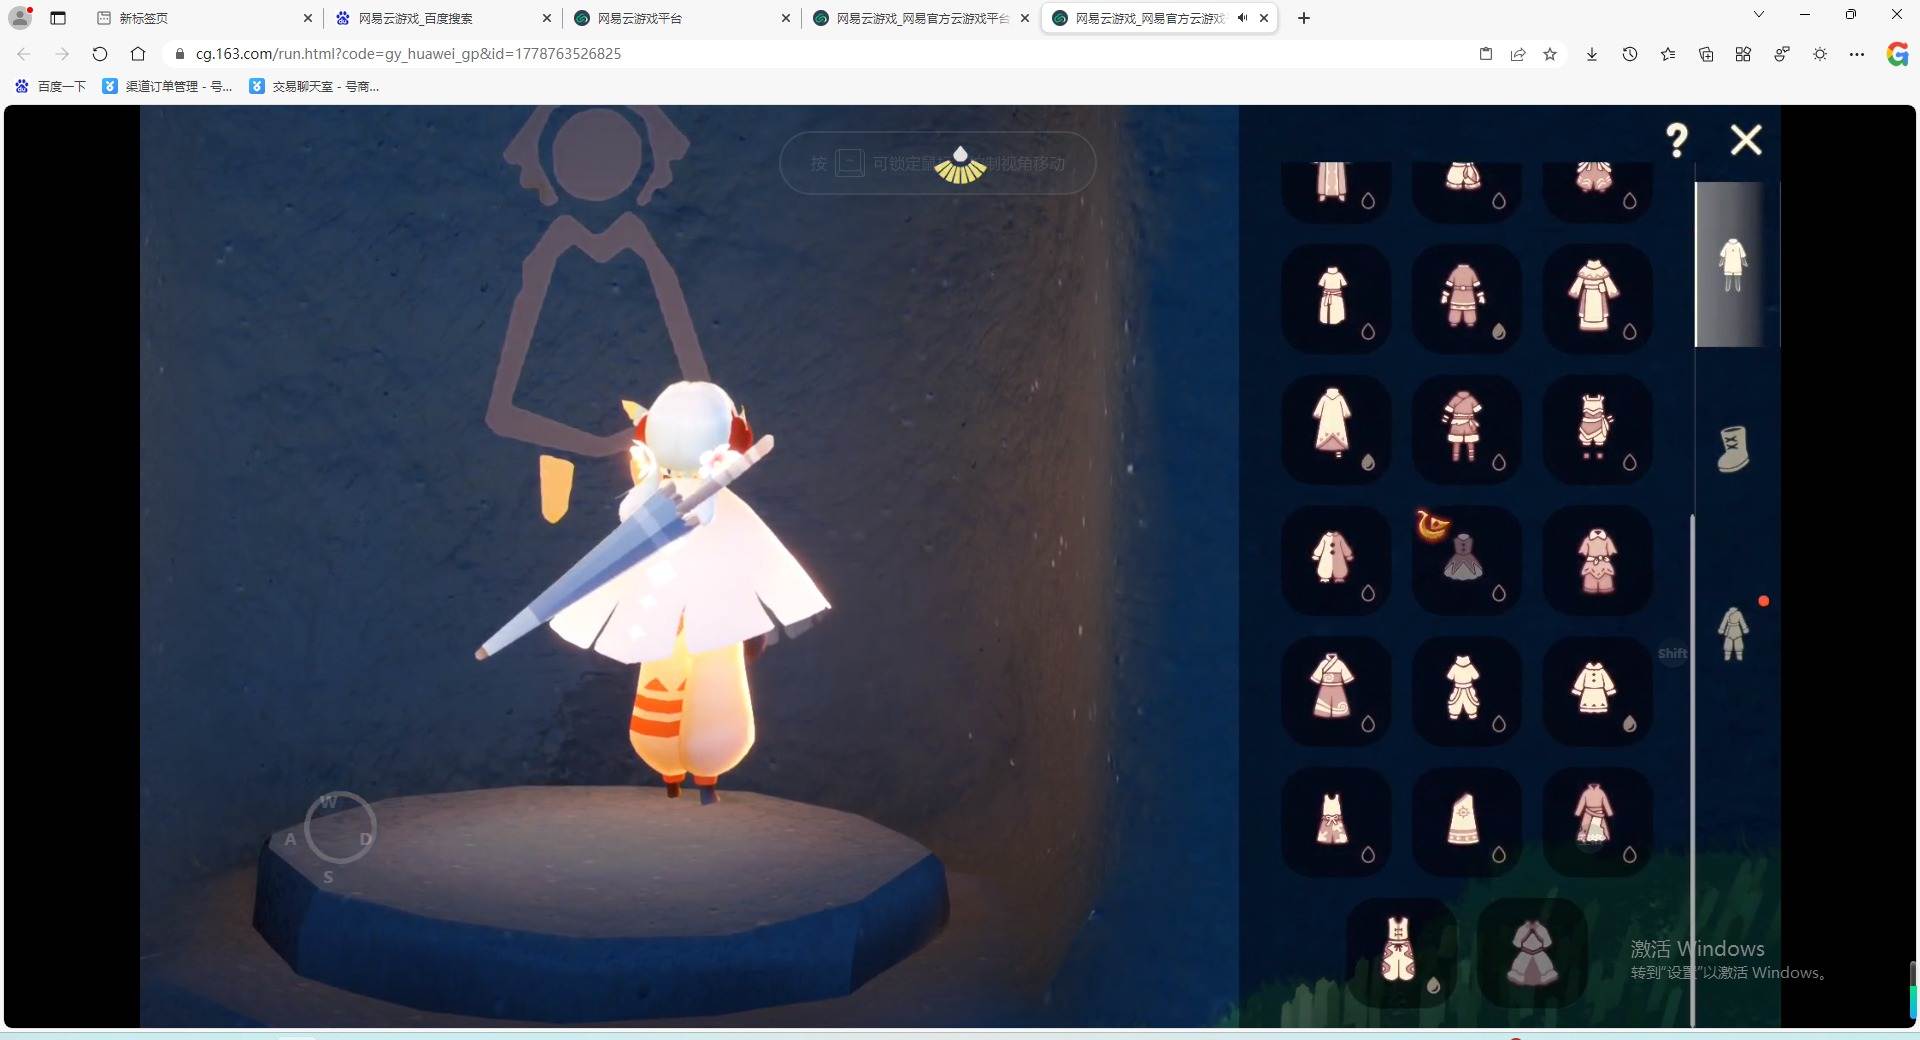Click orange season badge on gray dress
Screen dimensions: 1920x1040
1433,524
